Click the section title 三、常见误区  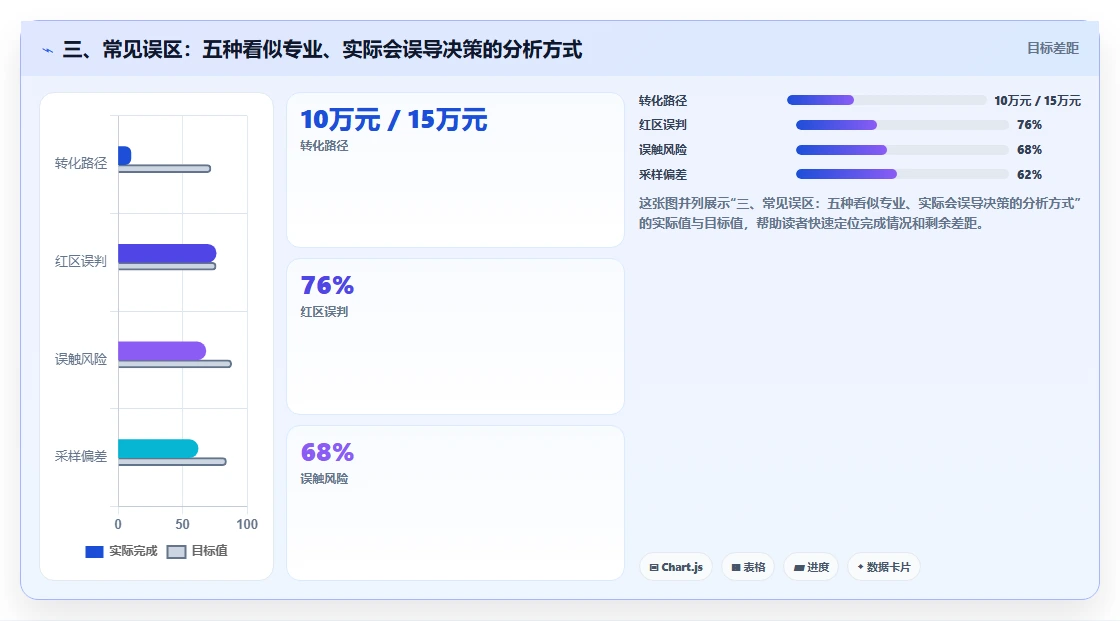[322, 50]
